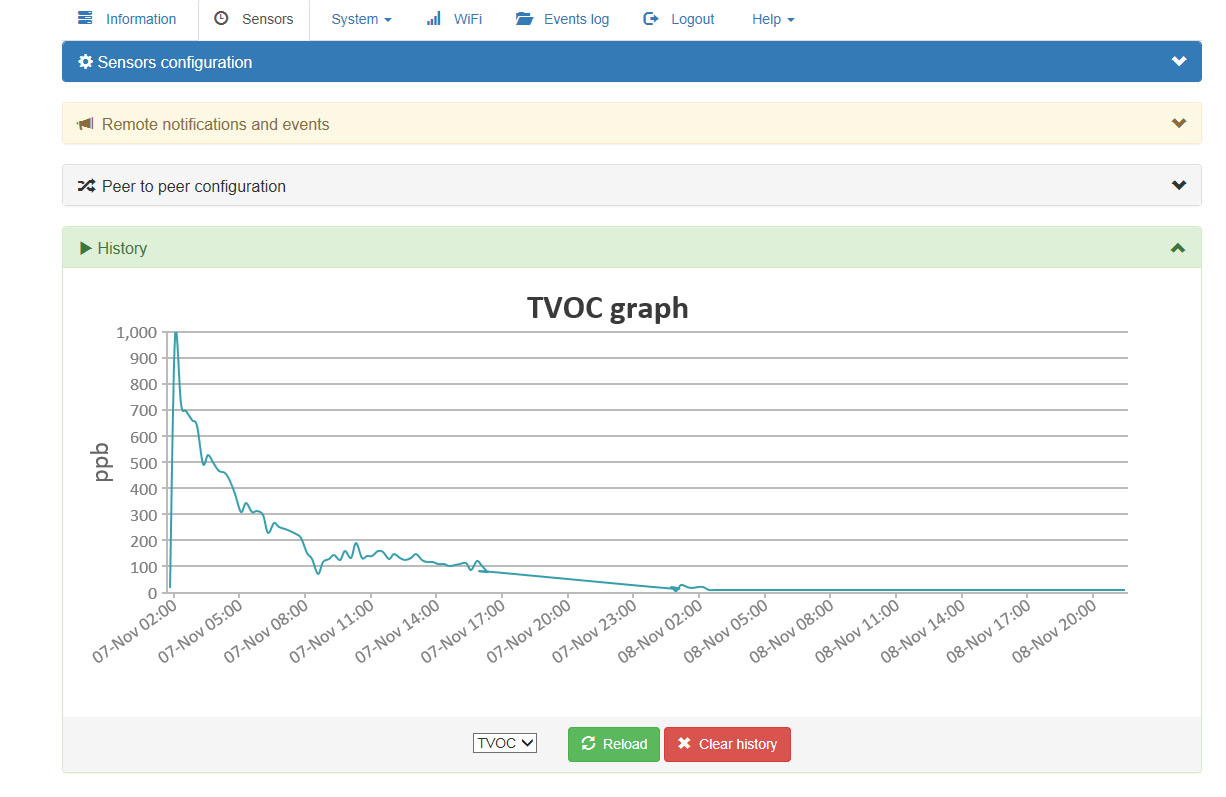Open the System dropdown menu
Screen dimensions: 1226x797
pos(361,19)
